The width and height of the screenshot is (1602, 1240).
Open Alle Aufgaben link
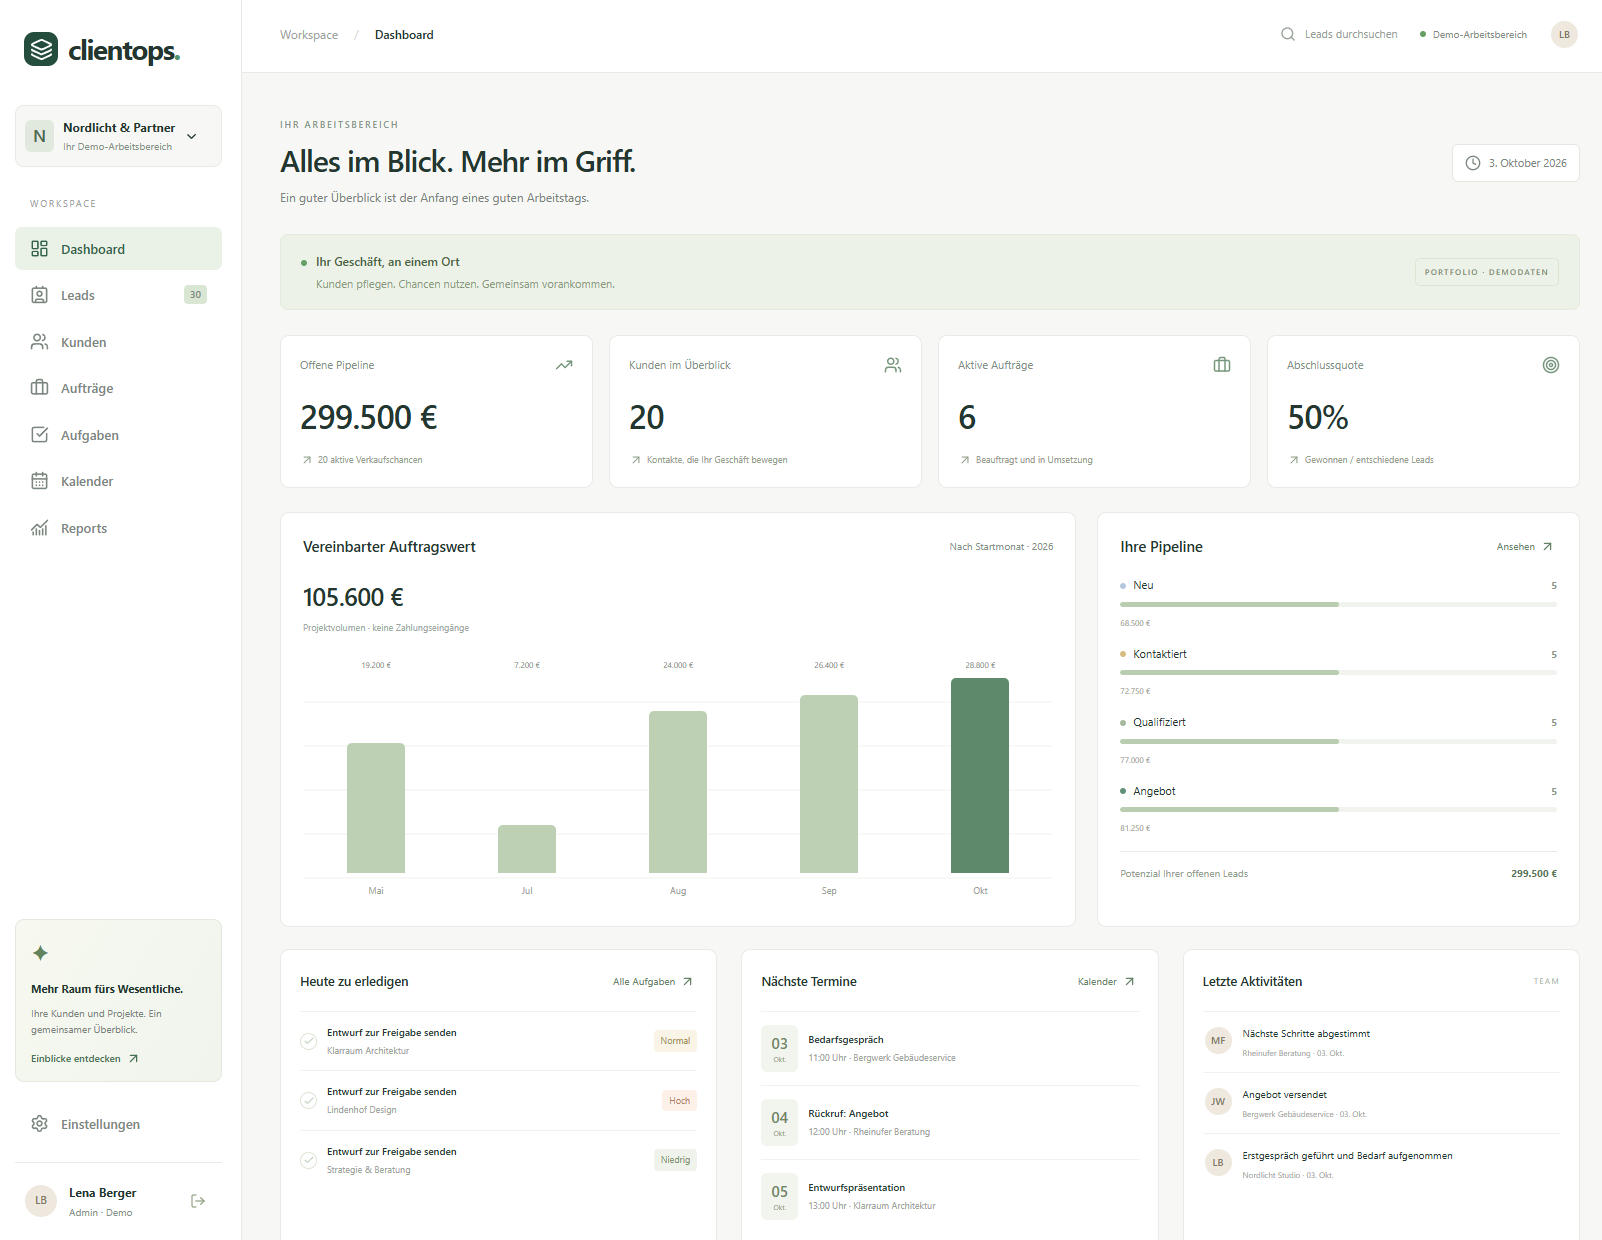tap(653, 982)
